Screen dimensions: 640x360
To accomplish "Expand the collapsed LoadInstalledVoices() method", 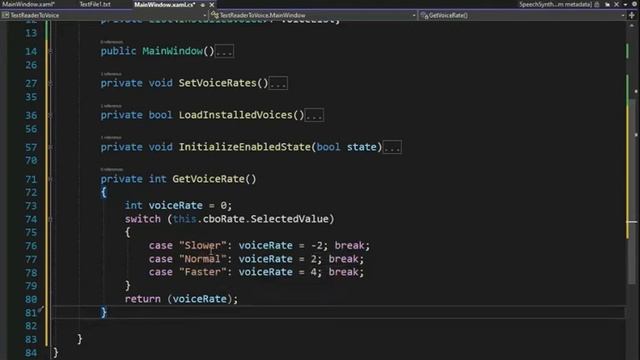I will coord(50,115).
